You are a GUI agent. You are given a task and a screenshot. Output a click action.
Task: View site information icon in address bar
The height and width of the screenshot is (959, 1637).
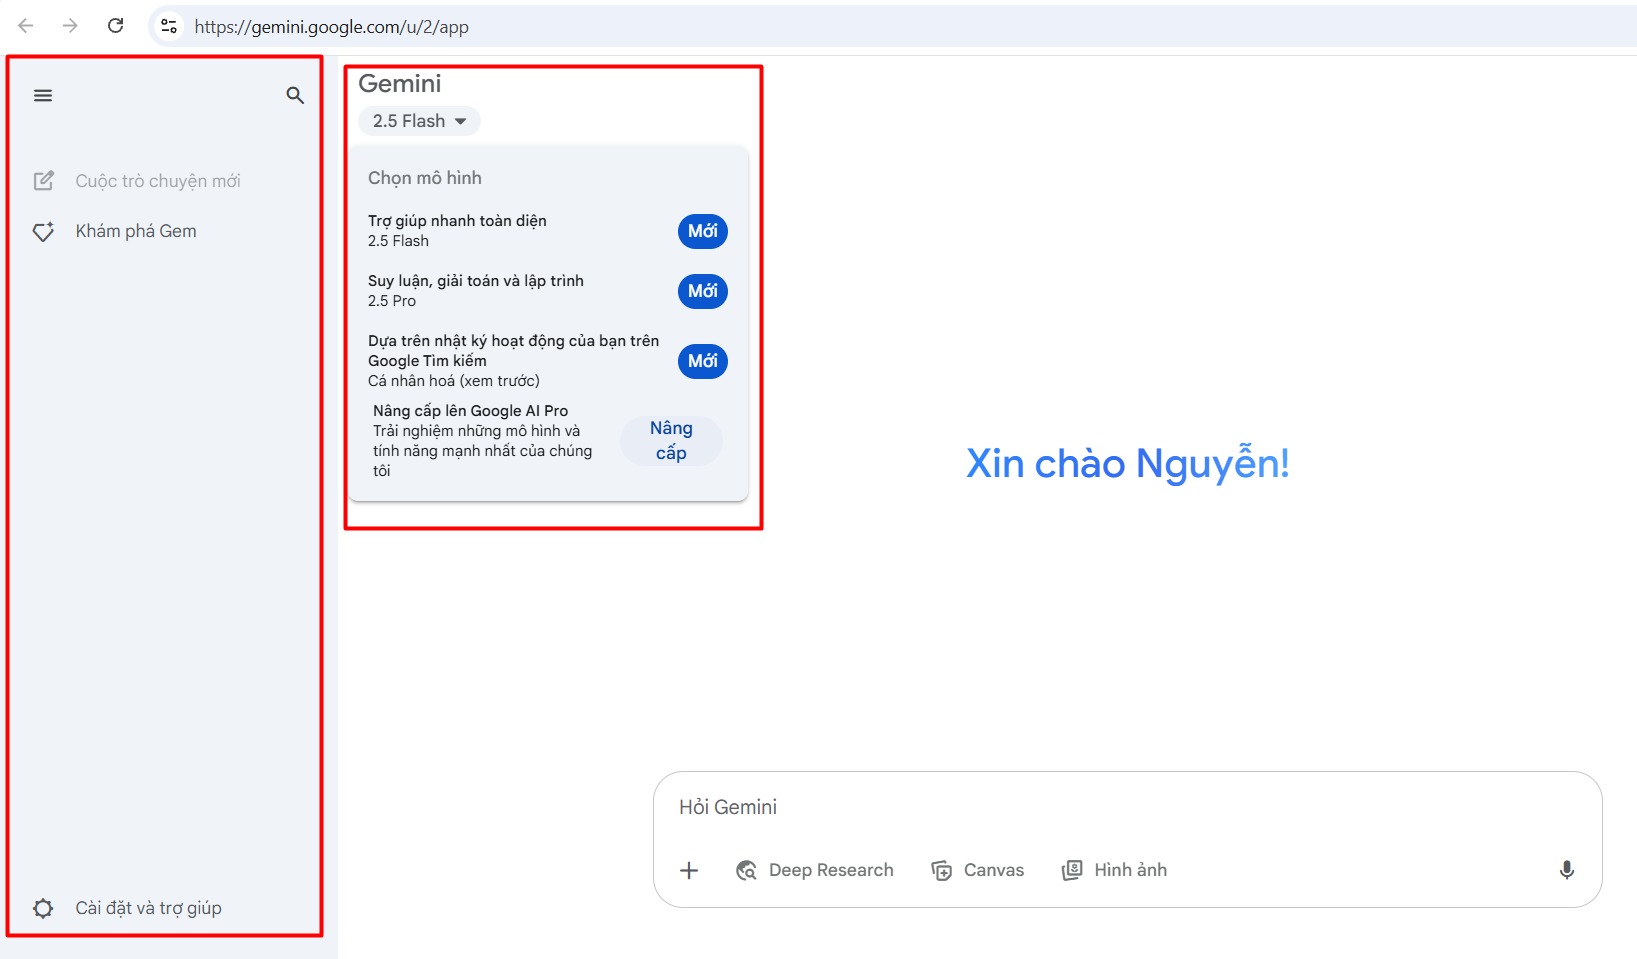click(x=169, y=26)
